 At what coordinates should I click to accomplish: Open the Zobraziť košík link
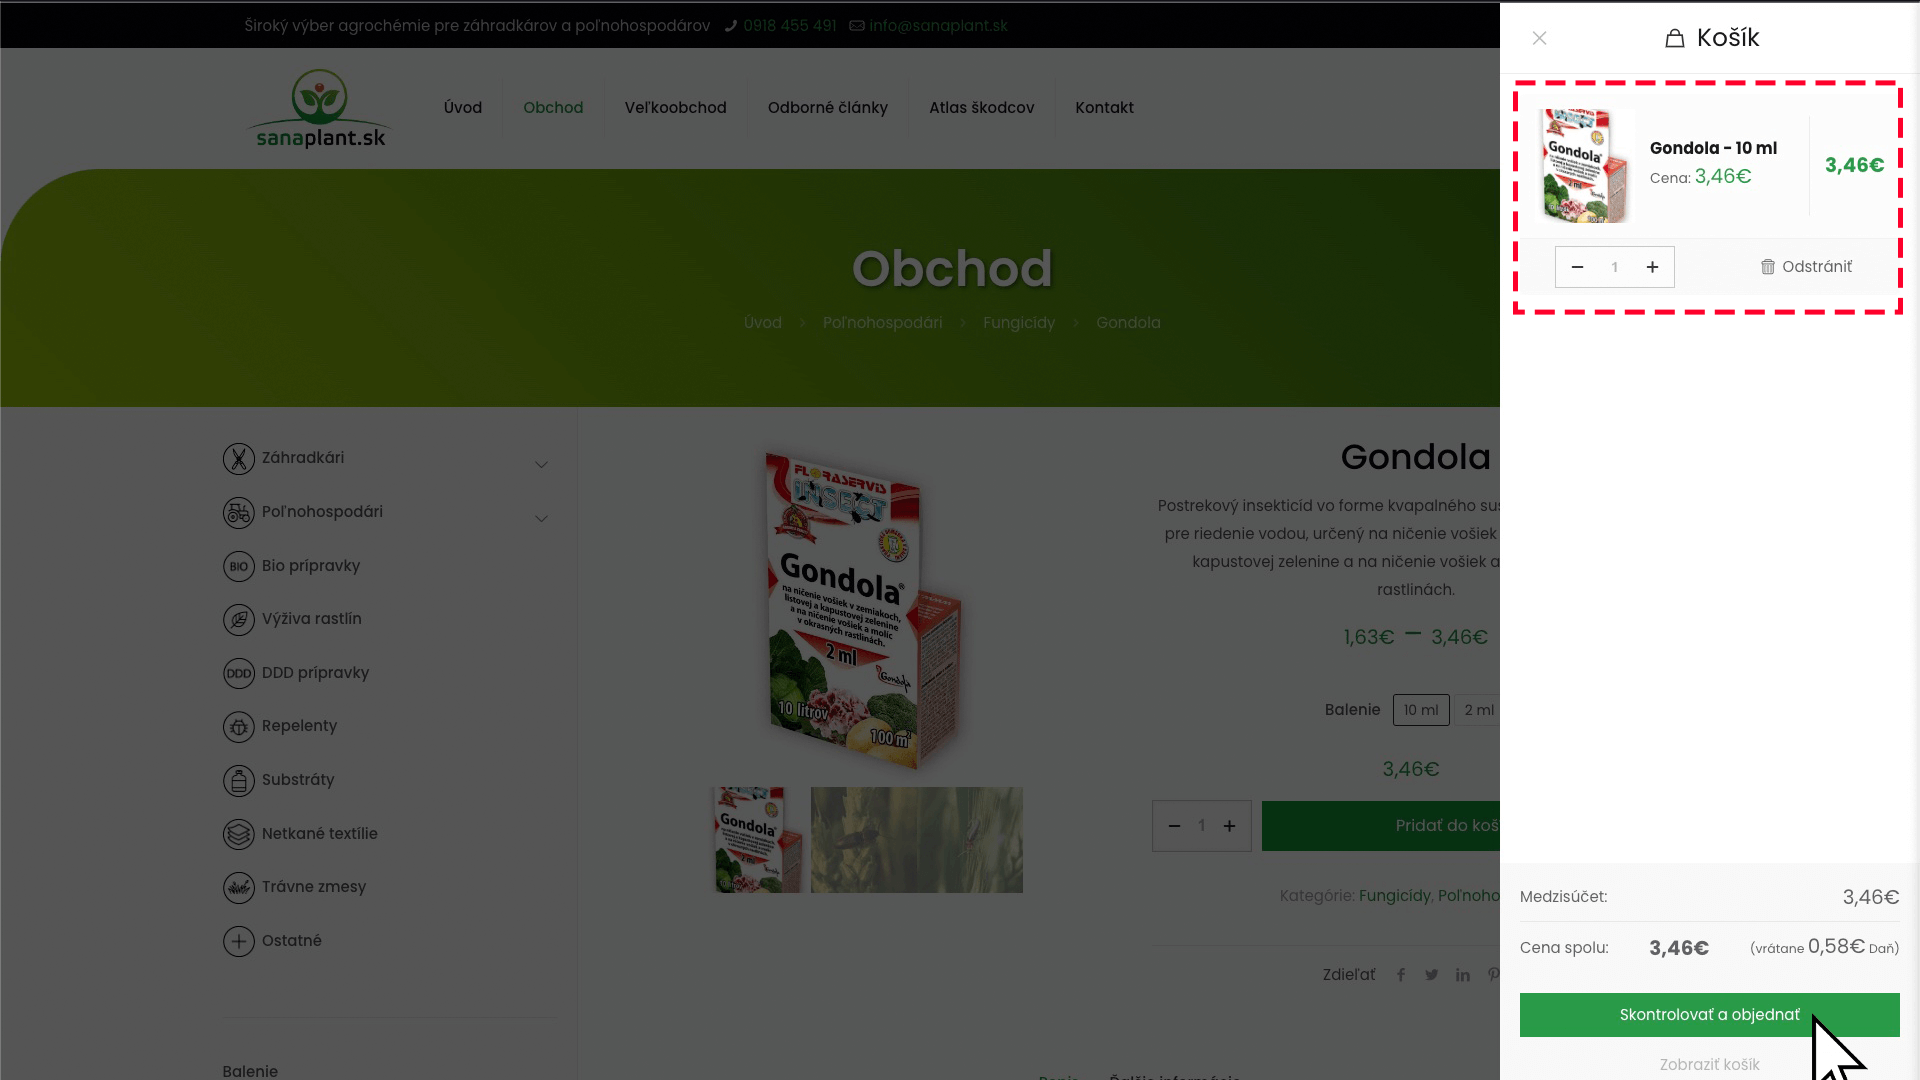[x=1710, y=1065]
